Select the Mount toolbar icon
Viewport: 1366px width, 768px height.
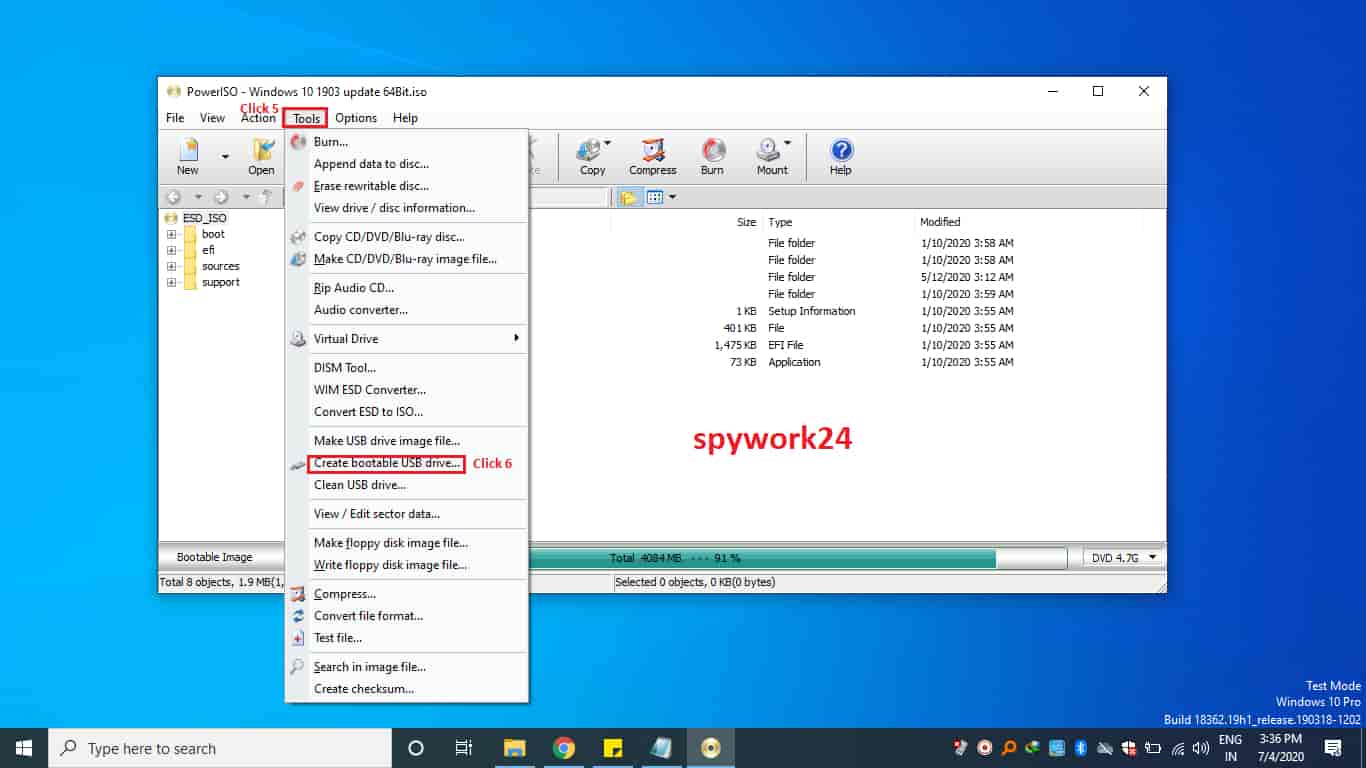770,156
